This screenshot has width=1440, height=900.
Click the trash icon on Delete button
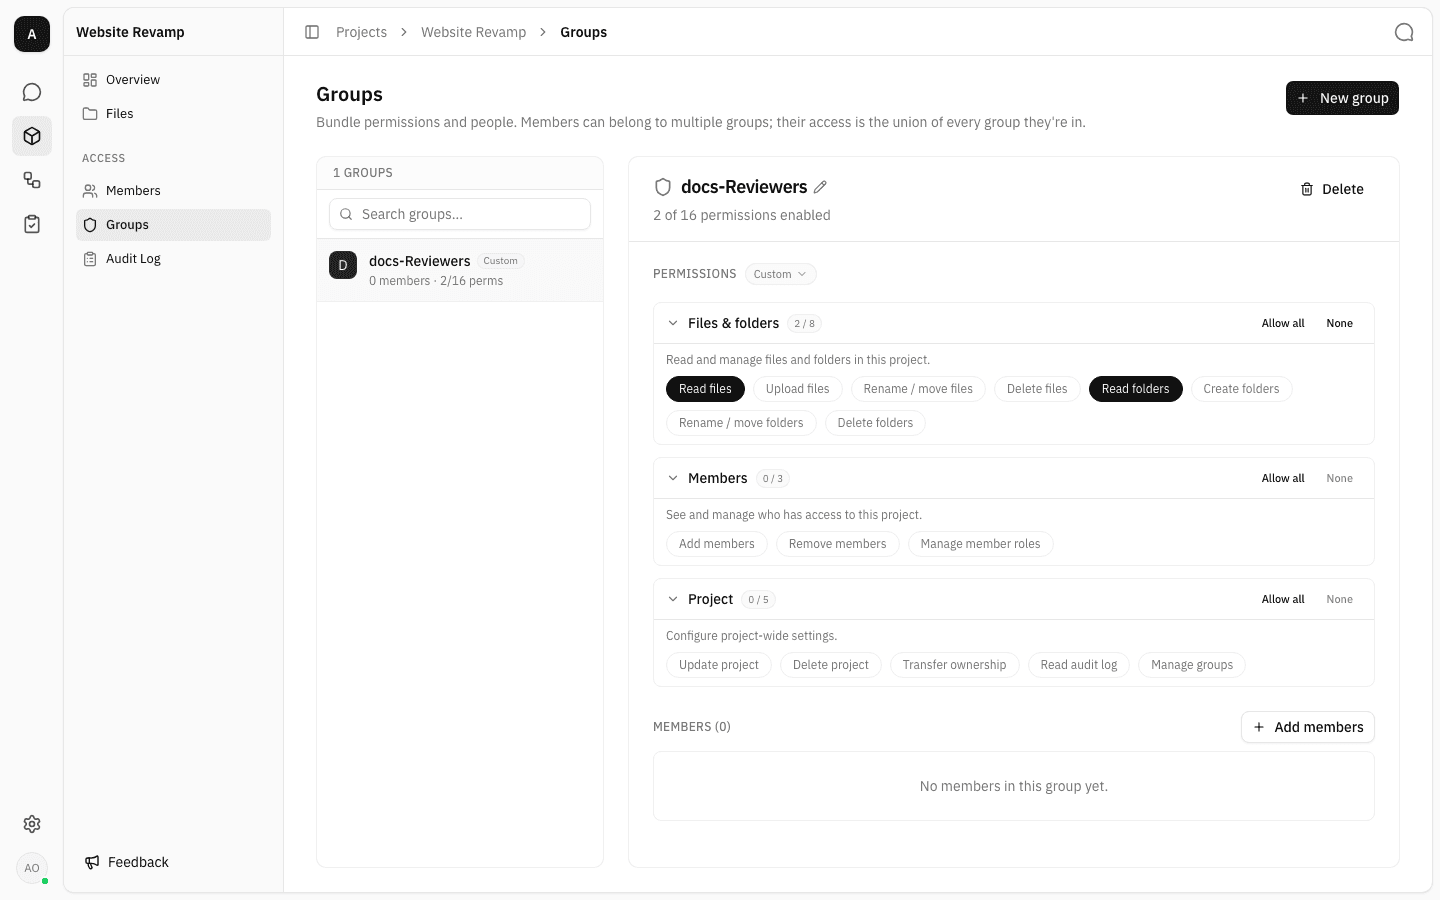(x=1307, y=189)
